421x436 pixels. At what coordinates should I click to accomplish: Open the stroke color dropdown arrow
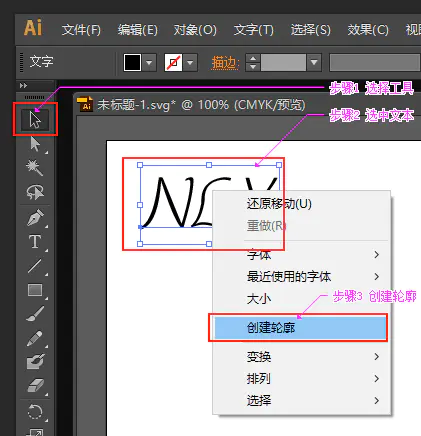pyautogui.click(x=190, y=62)
